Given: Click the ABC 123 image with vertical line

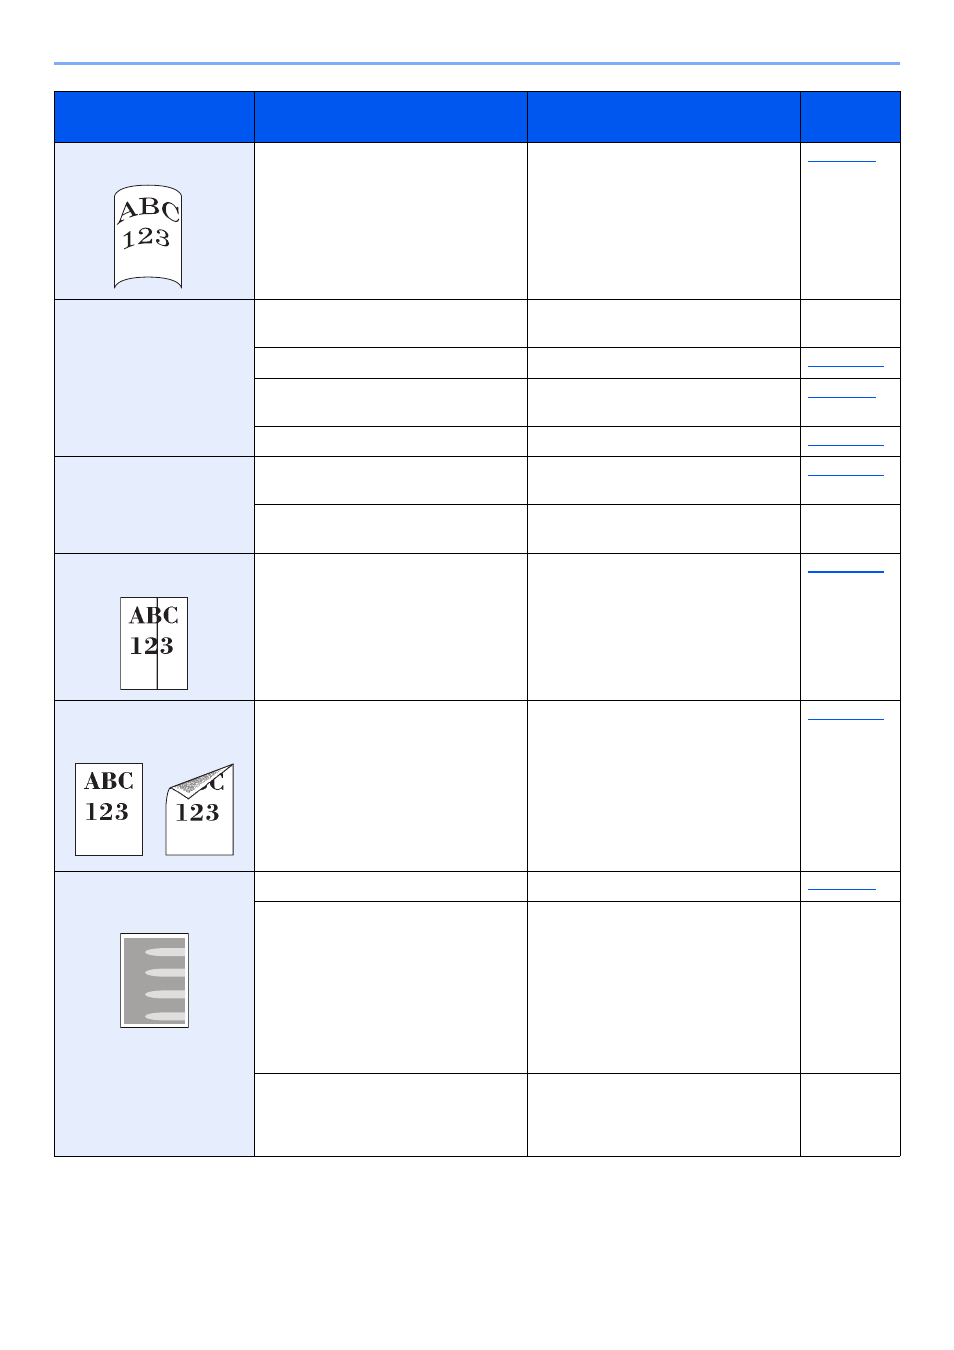Looking at the screenshot, I should [154, 643].
